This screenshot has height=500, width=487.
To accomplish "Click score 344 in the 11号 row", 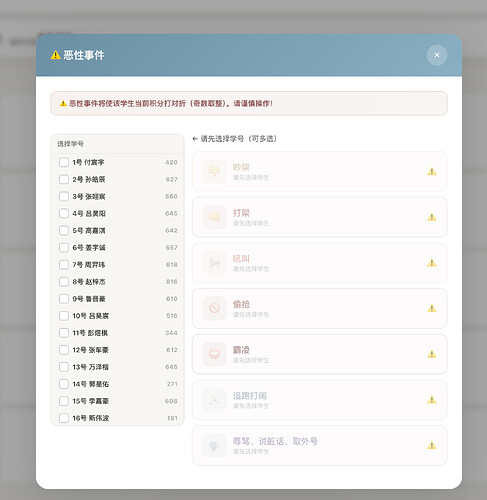I will click(x=171, y=333).
